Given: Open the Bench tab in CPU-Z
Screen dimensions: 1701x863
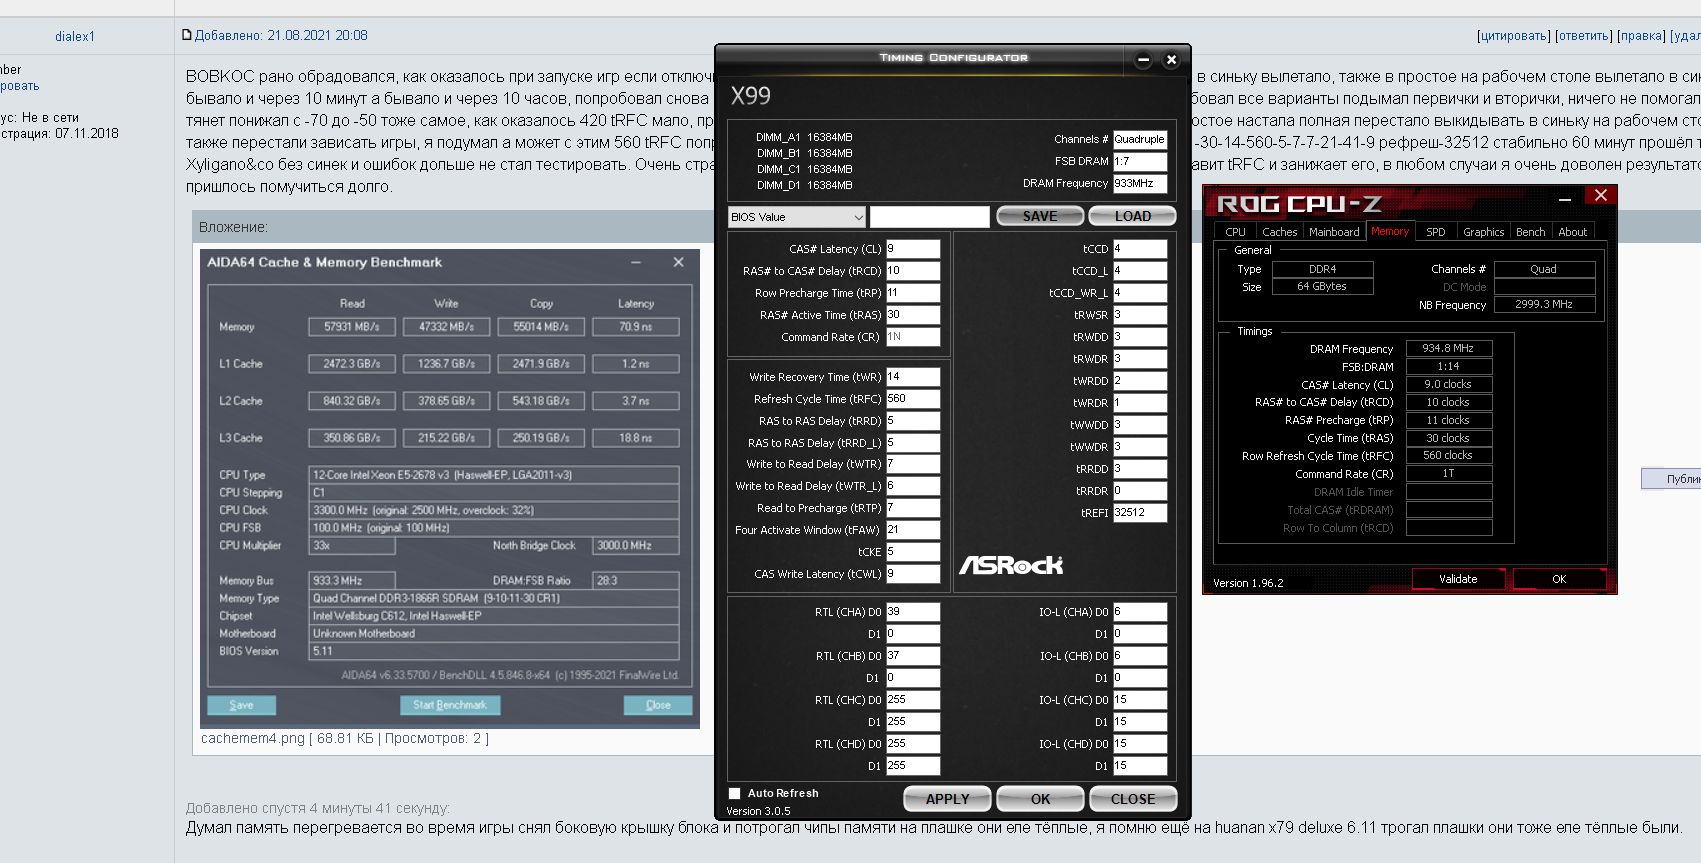Looking at the screenshot, I should 1530,232.
